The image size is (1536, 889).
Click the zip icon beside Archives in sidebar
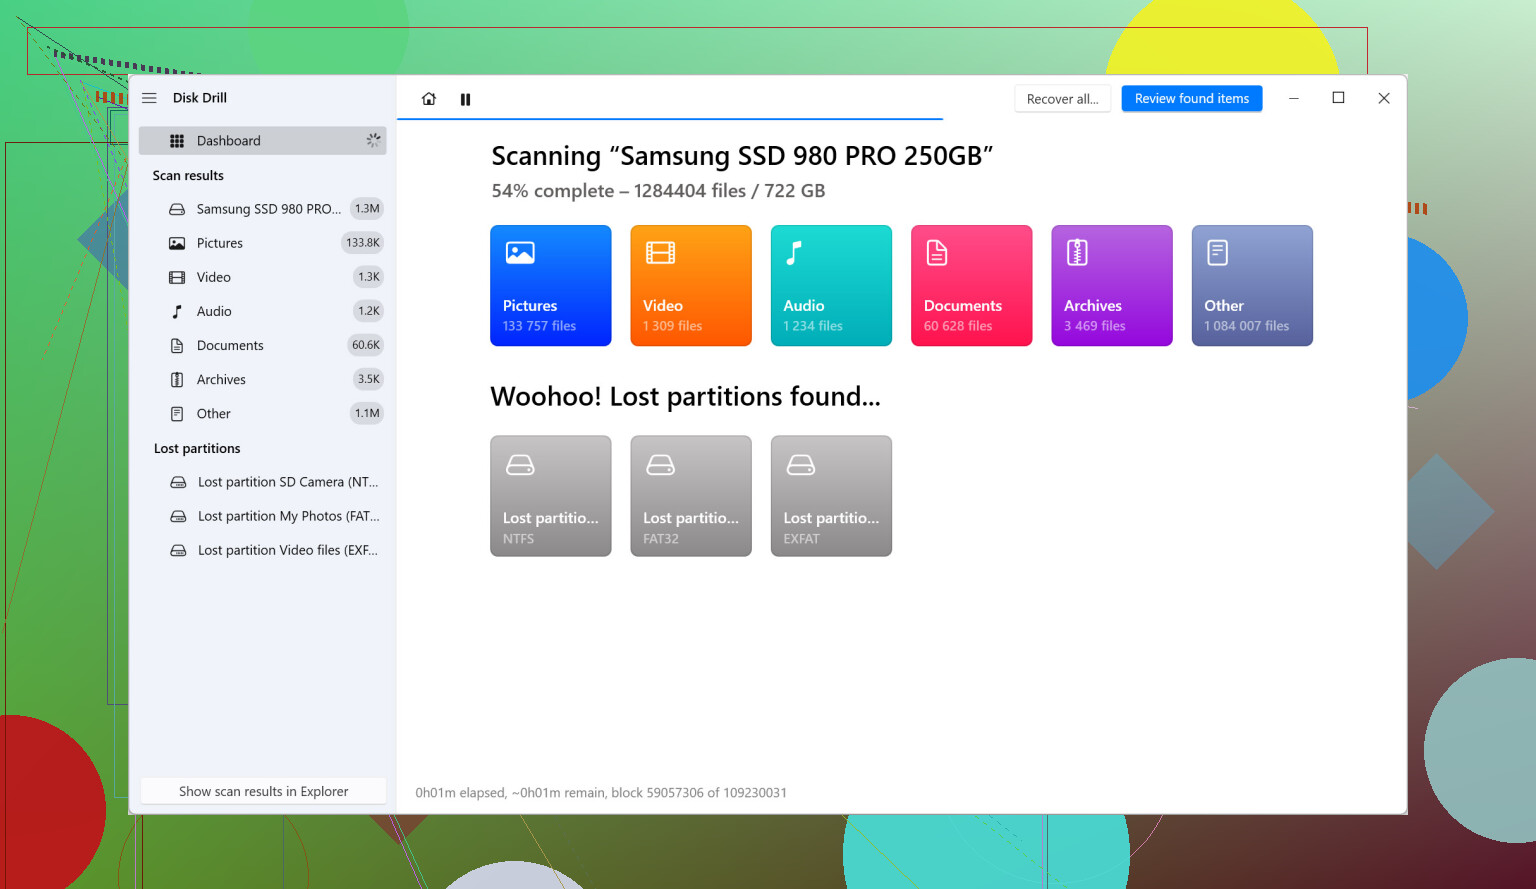click(x=177, y=379)
